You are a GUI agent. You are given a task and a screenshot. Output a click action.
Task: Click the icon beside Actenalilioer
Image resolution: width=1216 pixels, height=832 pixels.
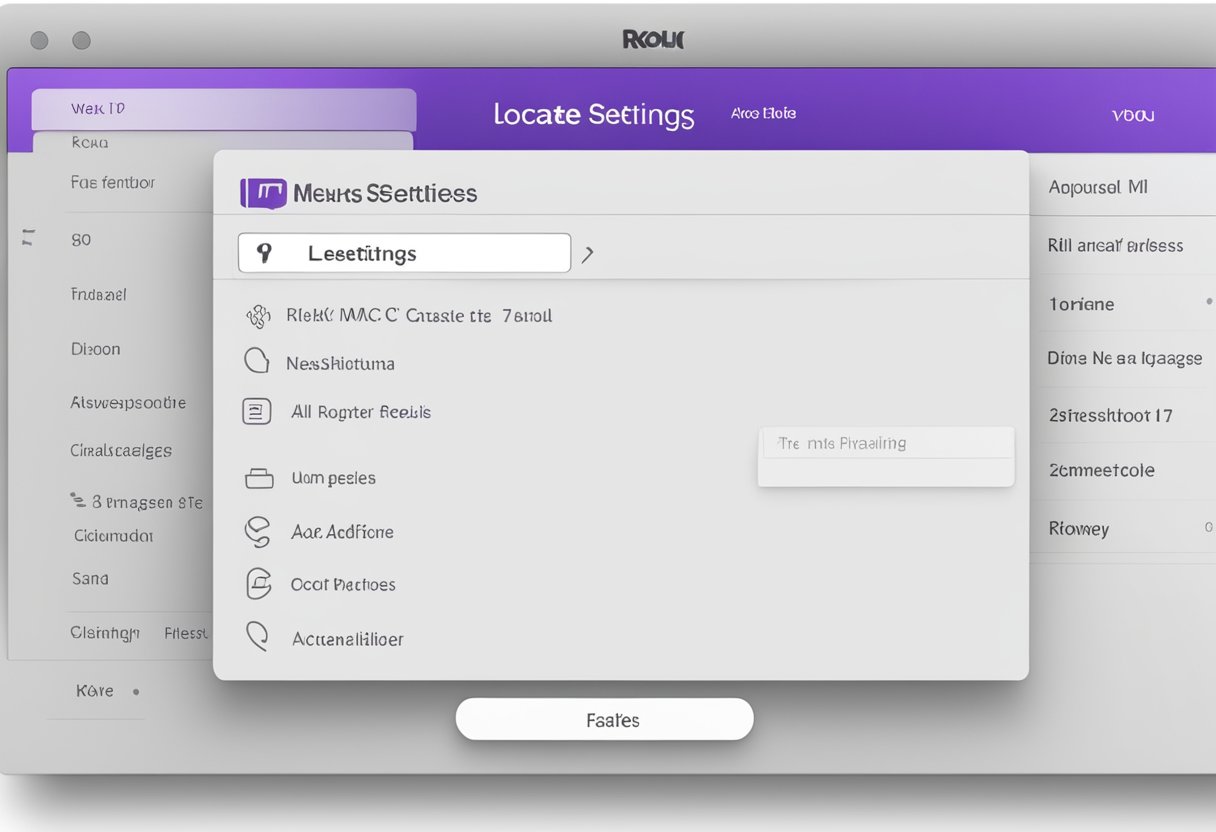point(258,637)
